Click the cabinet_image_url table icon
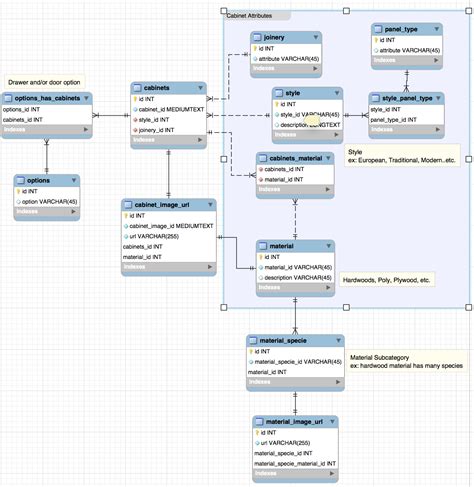The height and width of the screenshot is (487, 474). click(x=128, y=205)
